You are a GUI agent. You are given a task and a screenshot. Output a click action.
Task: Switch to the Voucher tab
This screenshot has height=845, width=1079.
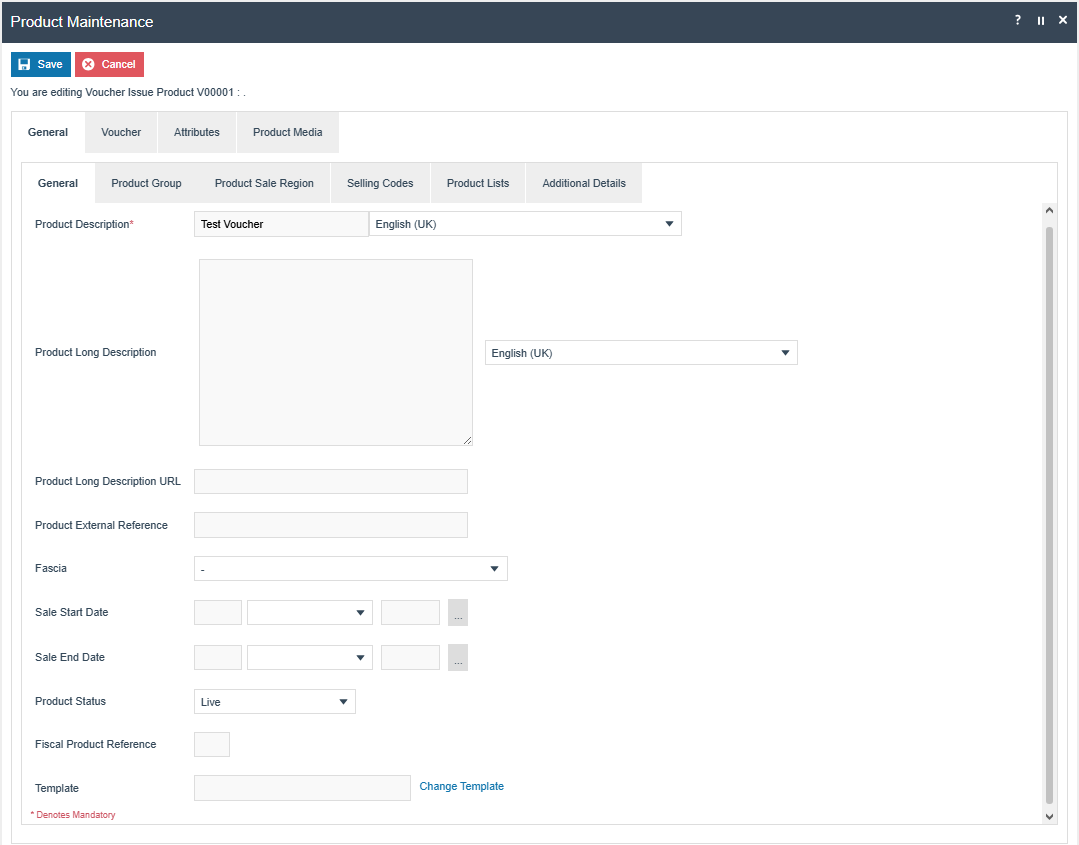[121, 132]
